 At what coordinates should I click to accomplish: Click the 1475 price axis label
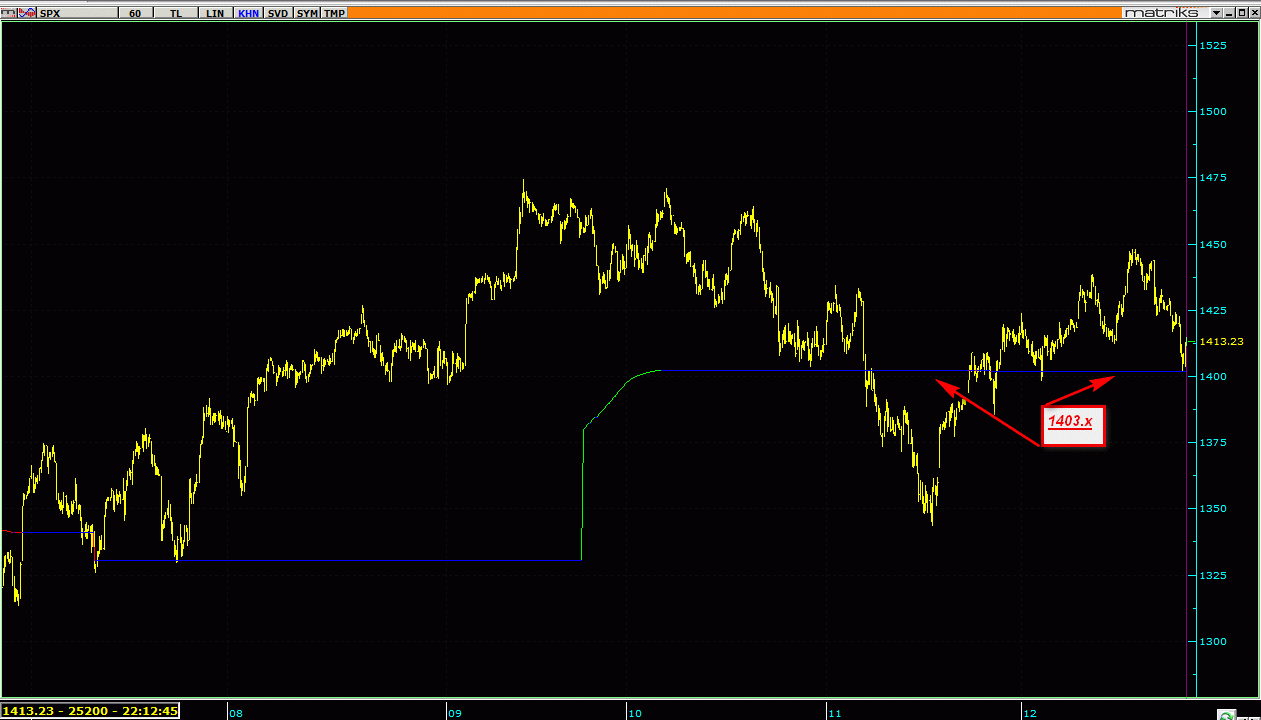tap(1213, 178)
